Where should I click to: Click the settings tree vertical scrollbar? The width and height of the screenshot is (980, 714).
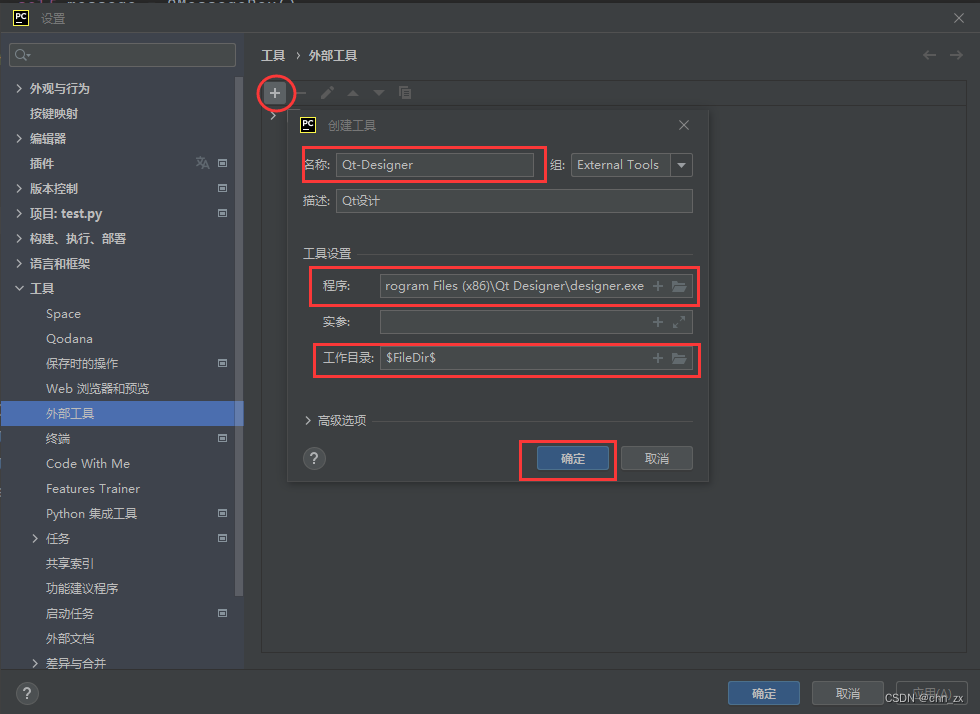point(238,336)
